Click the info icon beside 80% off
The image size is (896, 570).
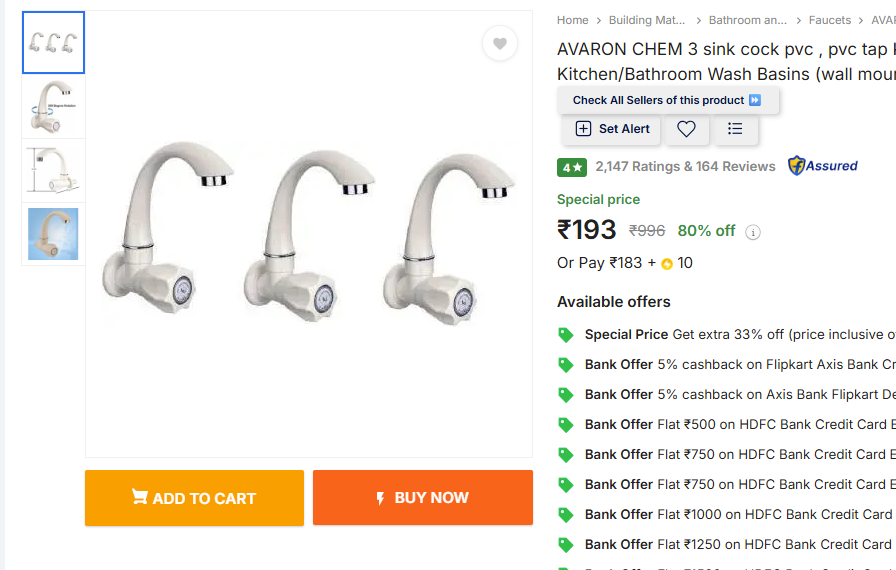tap(753, 232)
